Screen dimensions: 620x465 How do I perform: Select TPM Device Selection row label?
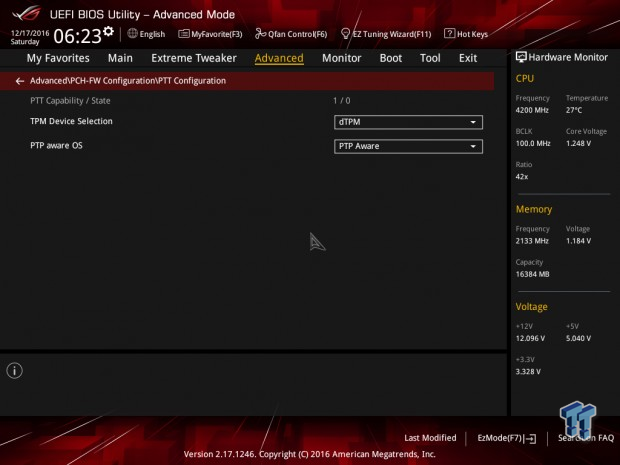click(x=71, y=121)
